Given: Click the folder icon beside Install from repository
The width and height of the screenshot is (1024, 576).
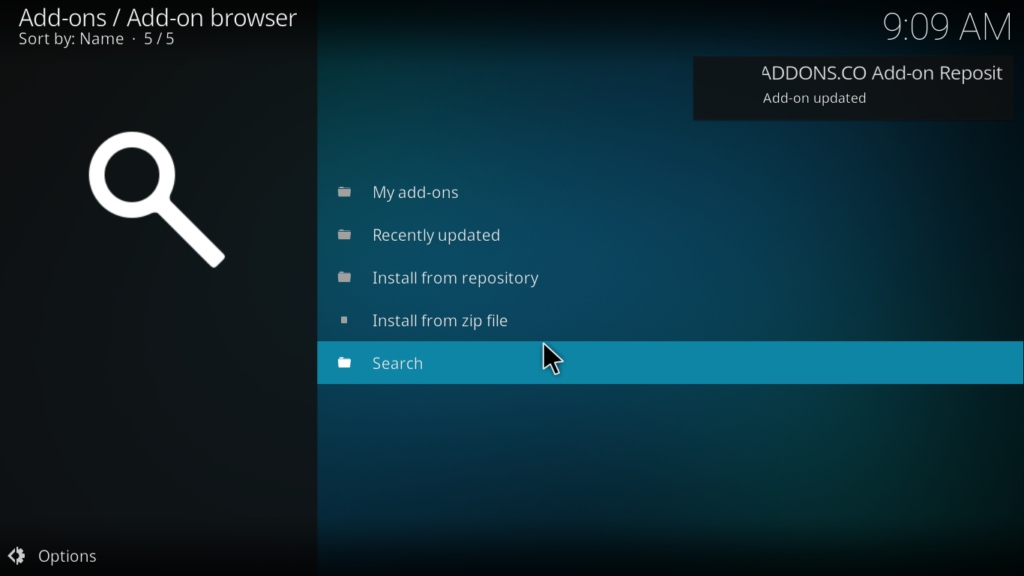Looking at the screenshot, I should click(x=344, y=278).
